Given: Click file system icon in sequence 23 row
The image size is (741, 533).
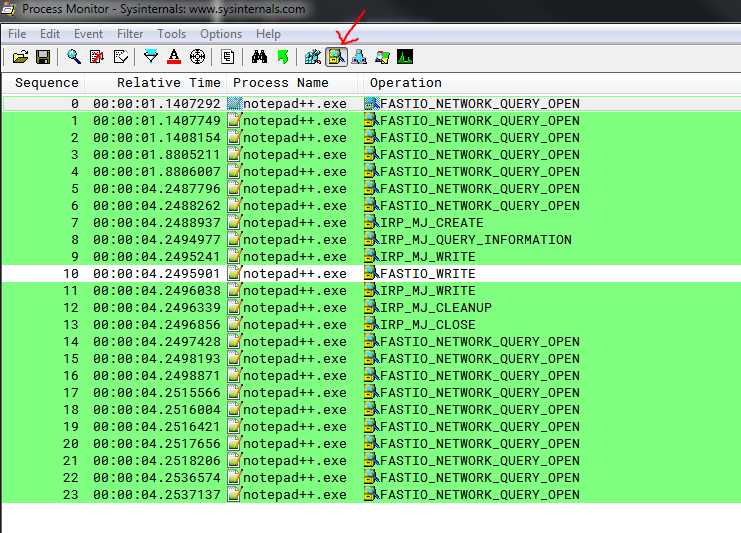Looking at the screenshot, I should [372, 495].
